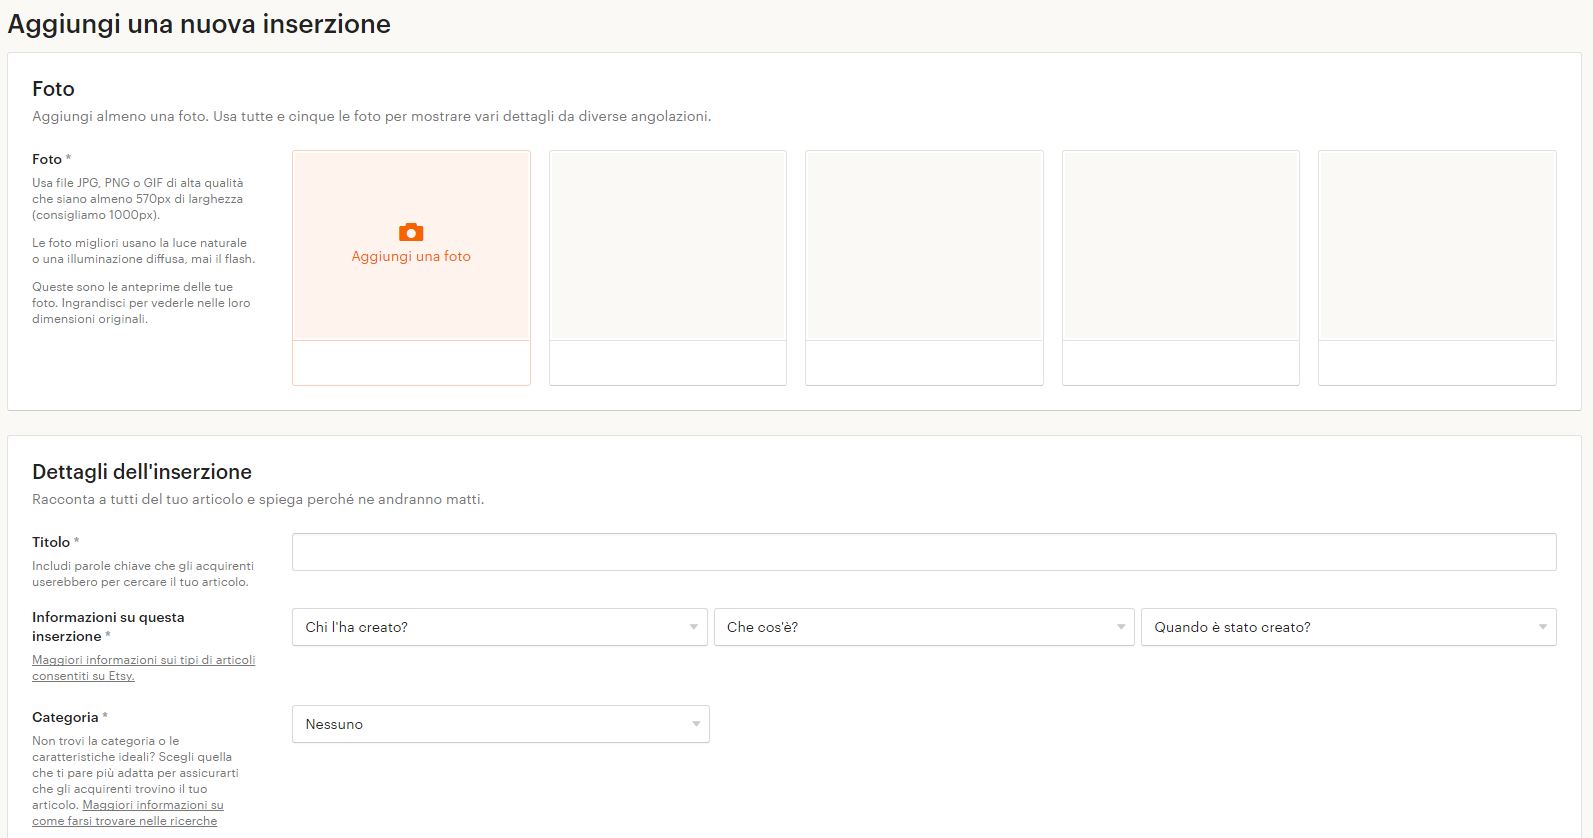Click the arrow of the 'Nessuno' dropdown
The height and width of the screenshot is (838, 1593).
(695, 724)
